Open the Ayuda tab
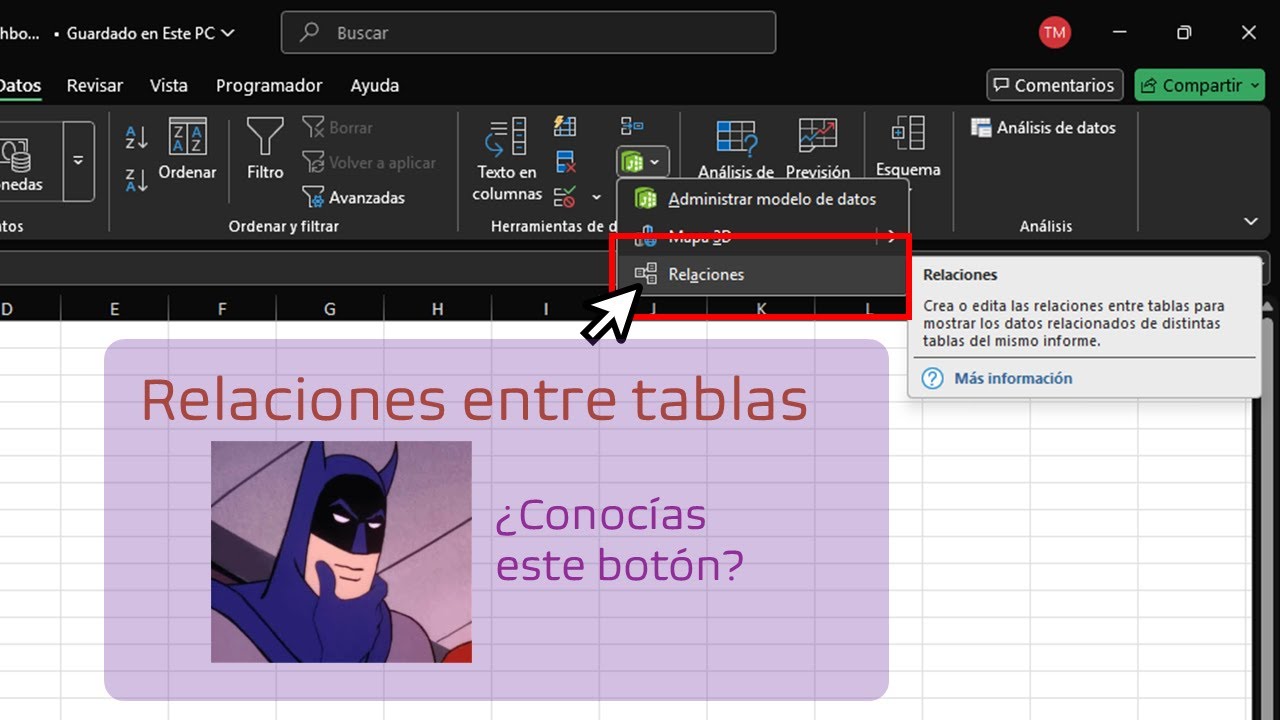1280x720 pixels. pyautogui.click(x=375, y=86)
